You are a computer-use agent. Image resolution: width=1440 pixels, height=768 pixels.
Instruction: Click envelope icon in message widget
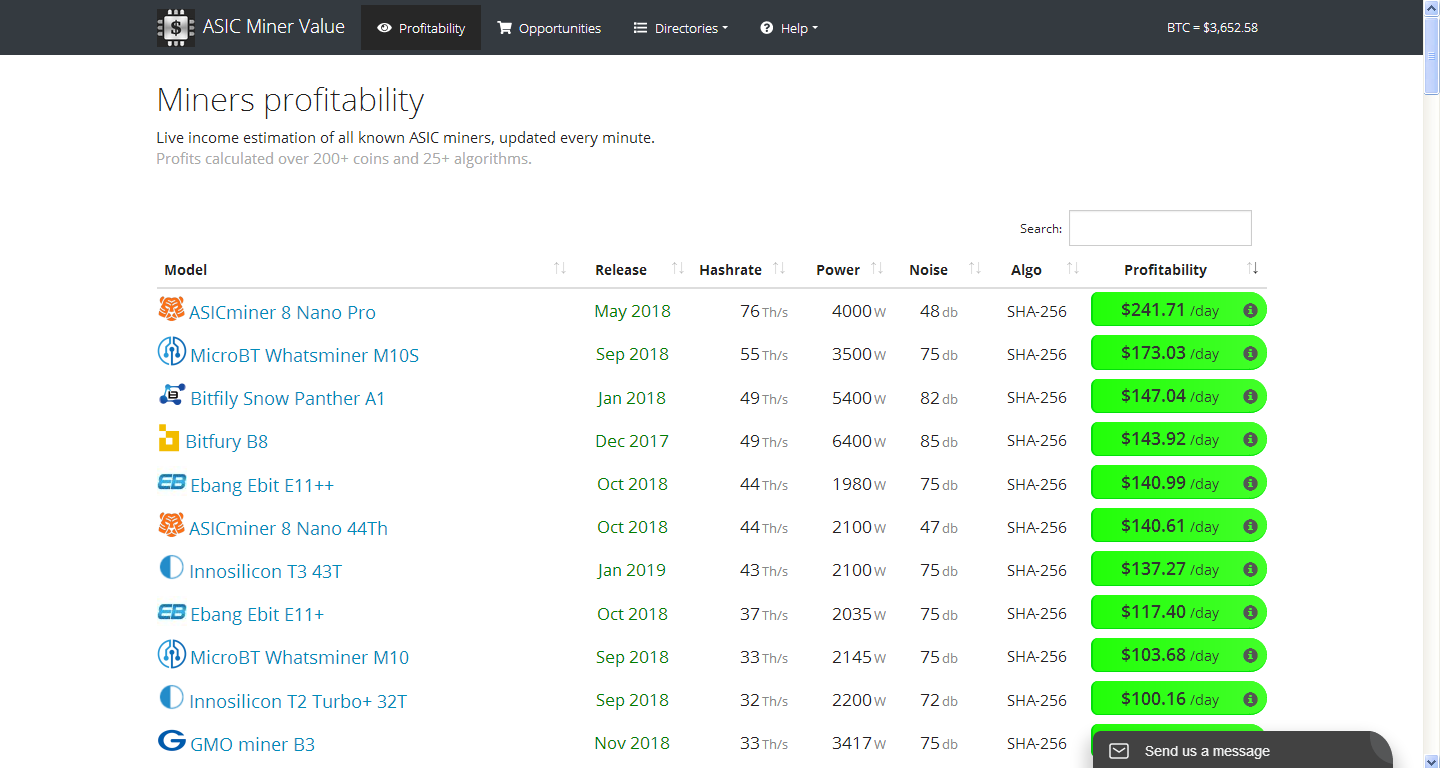pyautogui.click(x=1119, y=751)
